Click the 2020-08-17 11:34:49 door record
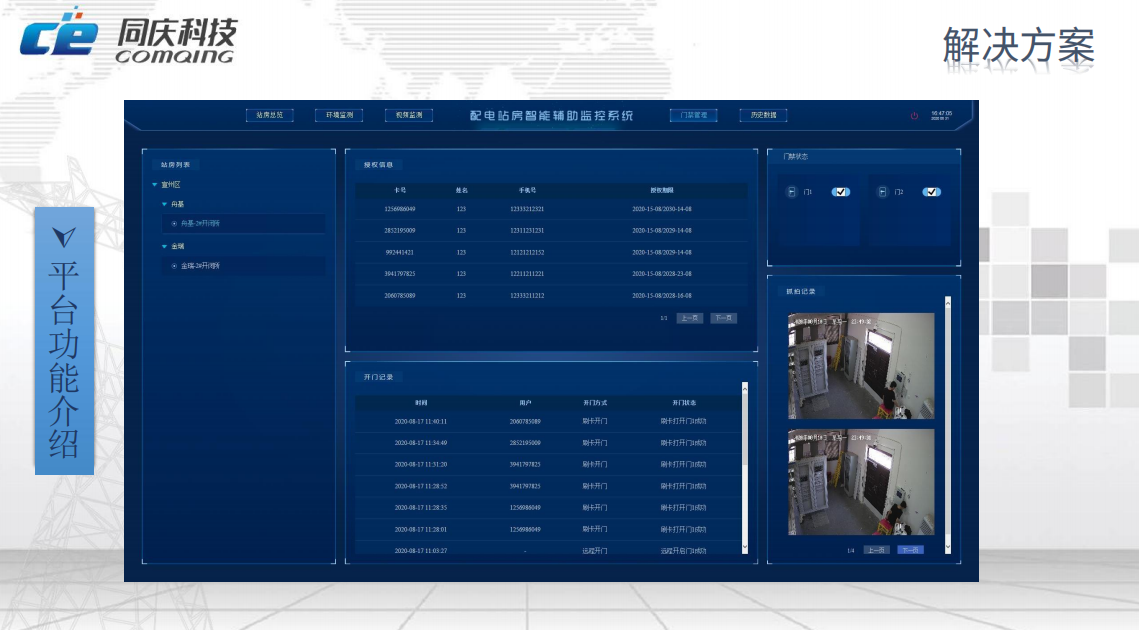 (x=548, y=443)
